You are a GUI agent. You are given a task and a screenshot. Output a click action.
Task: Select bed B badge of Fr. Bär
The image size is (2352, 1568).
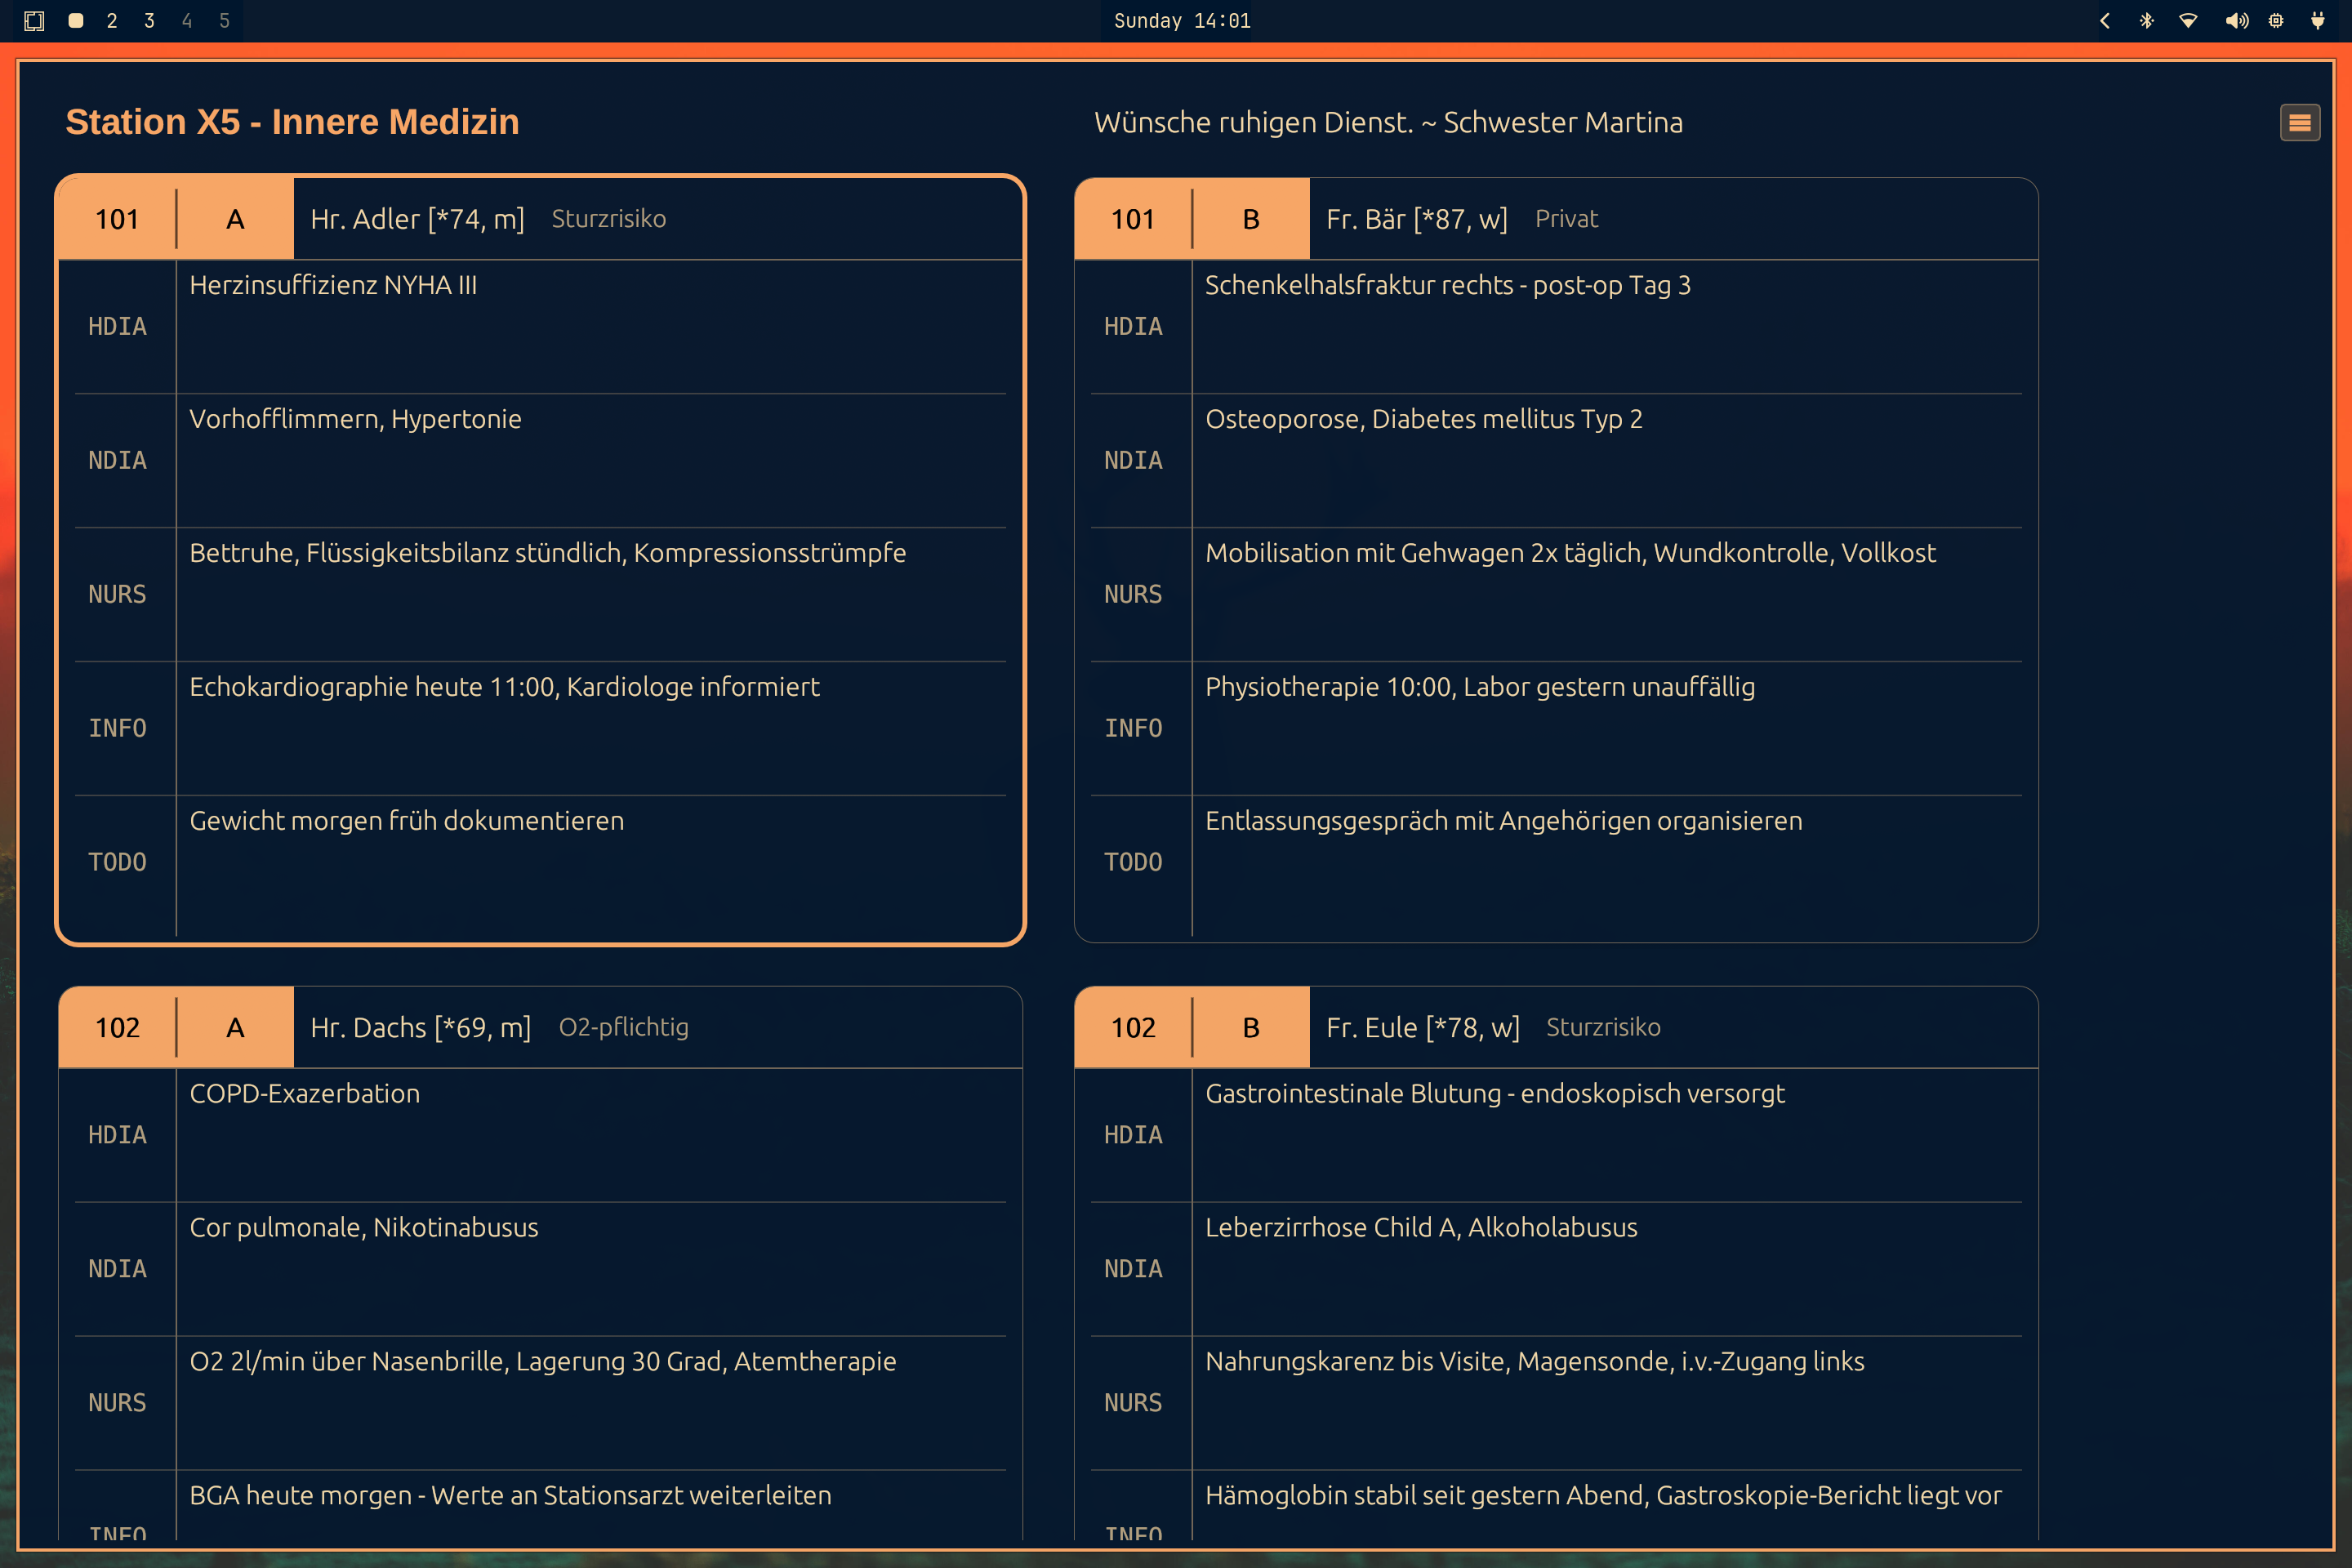[1251, 219]
